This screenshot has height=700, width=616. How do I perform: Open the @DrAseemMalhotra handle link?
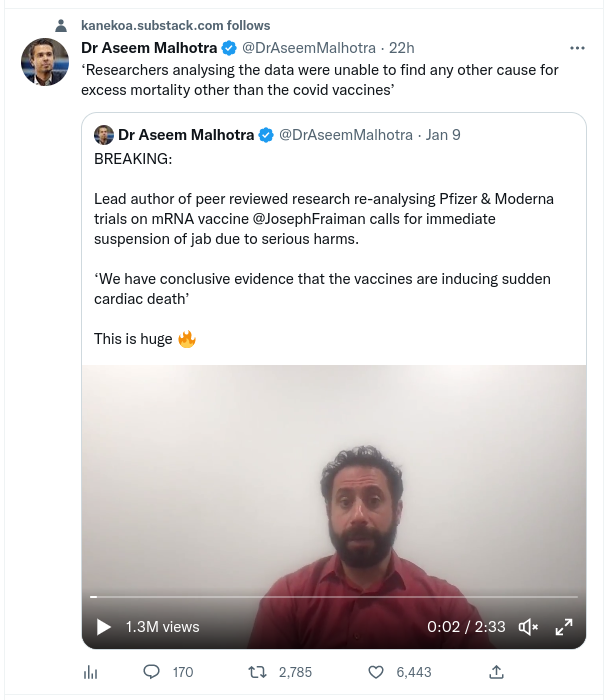click(308, 48)
